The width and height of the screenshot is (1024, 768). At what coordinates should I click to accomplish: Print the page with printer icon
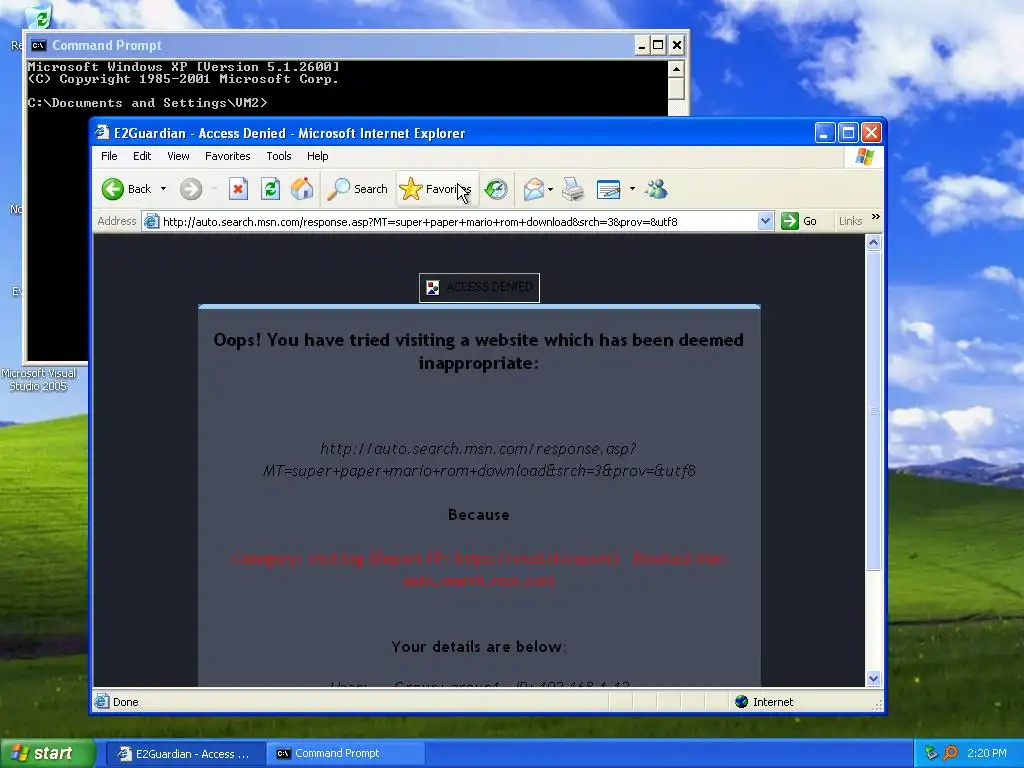point(573,189)
